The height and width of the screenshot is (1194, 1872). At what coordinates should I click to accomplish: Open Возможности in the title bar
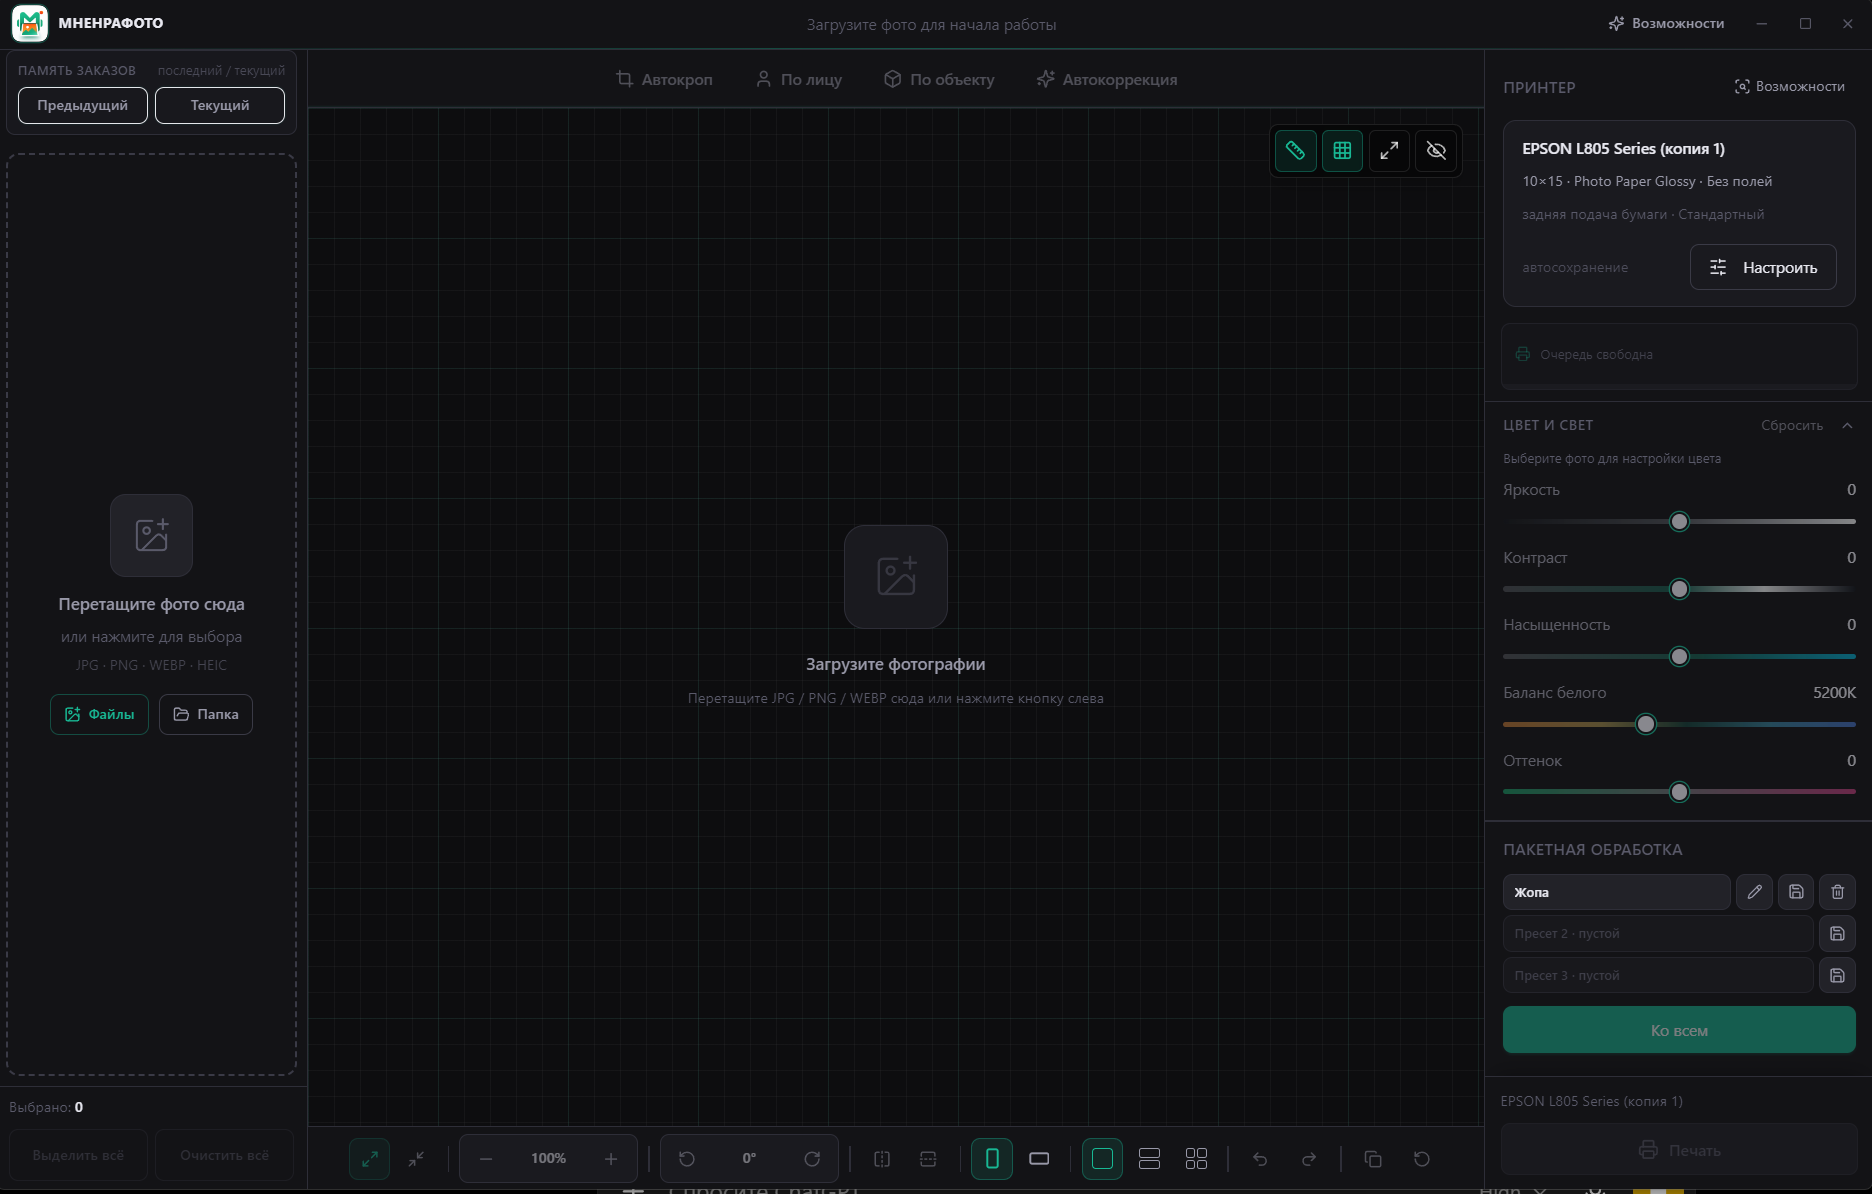coord(1666,23)
